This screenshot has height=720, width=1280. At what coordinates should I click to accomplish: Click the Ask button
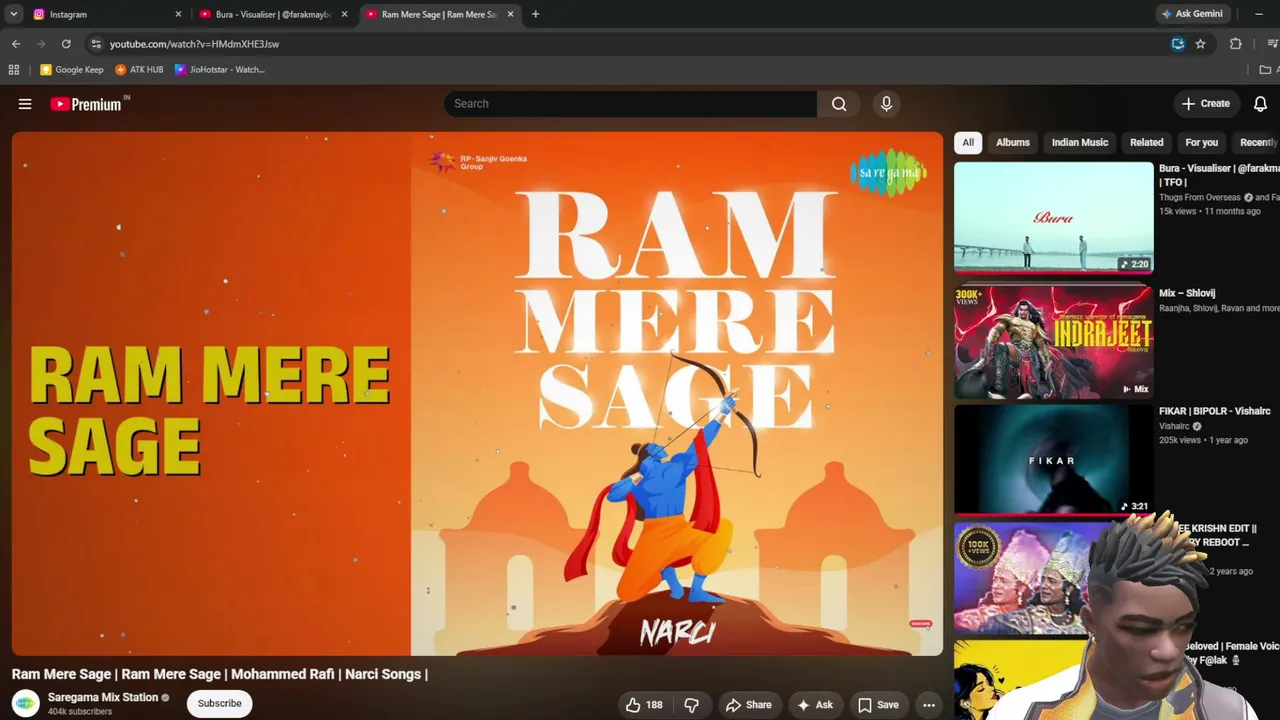(815, 705)
